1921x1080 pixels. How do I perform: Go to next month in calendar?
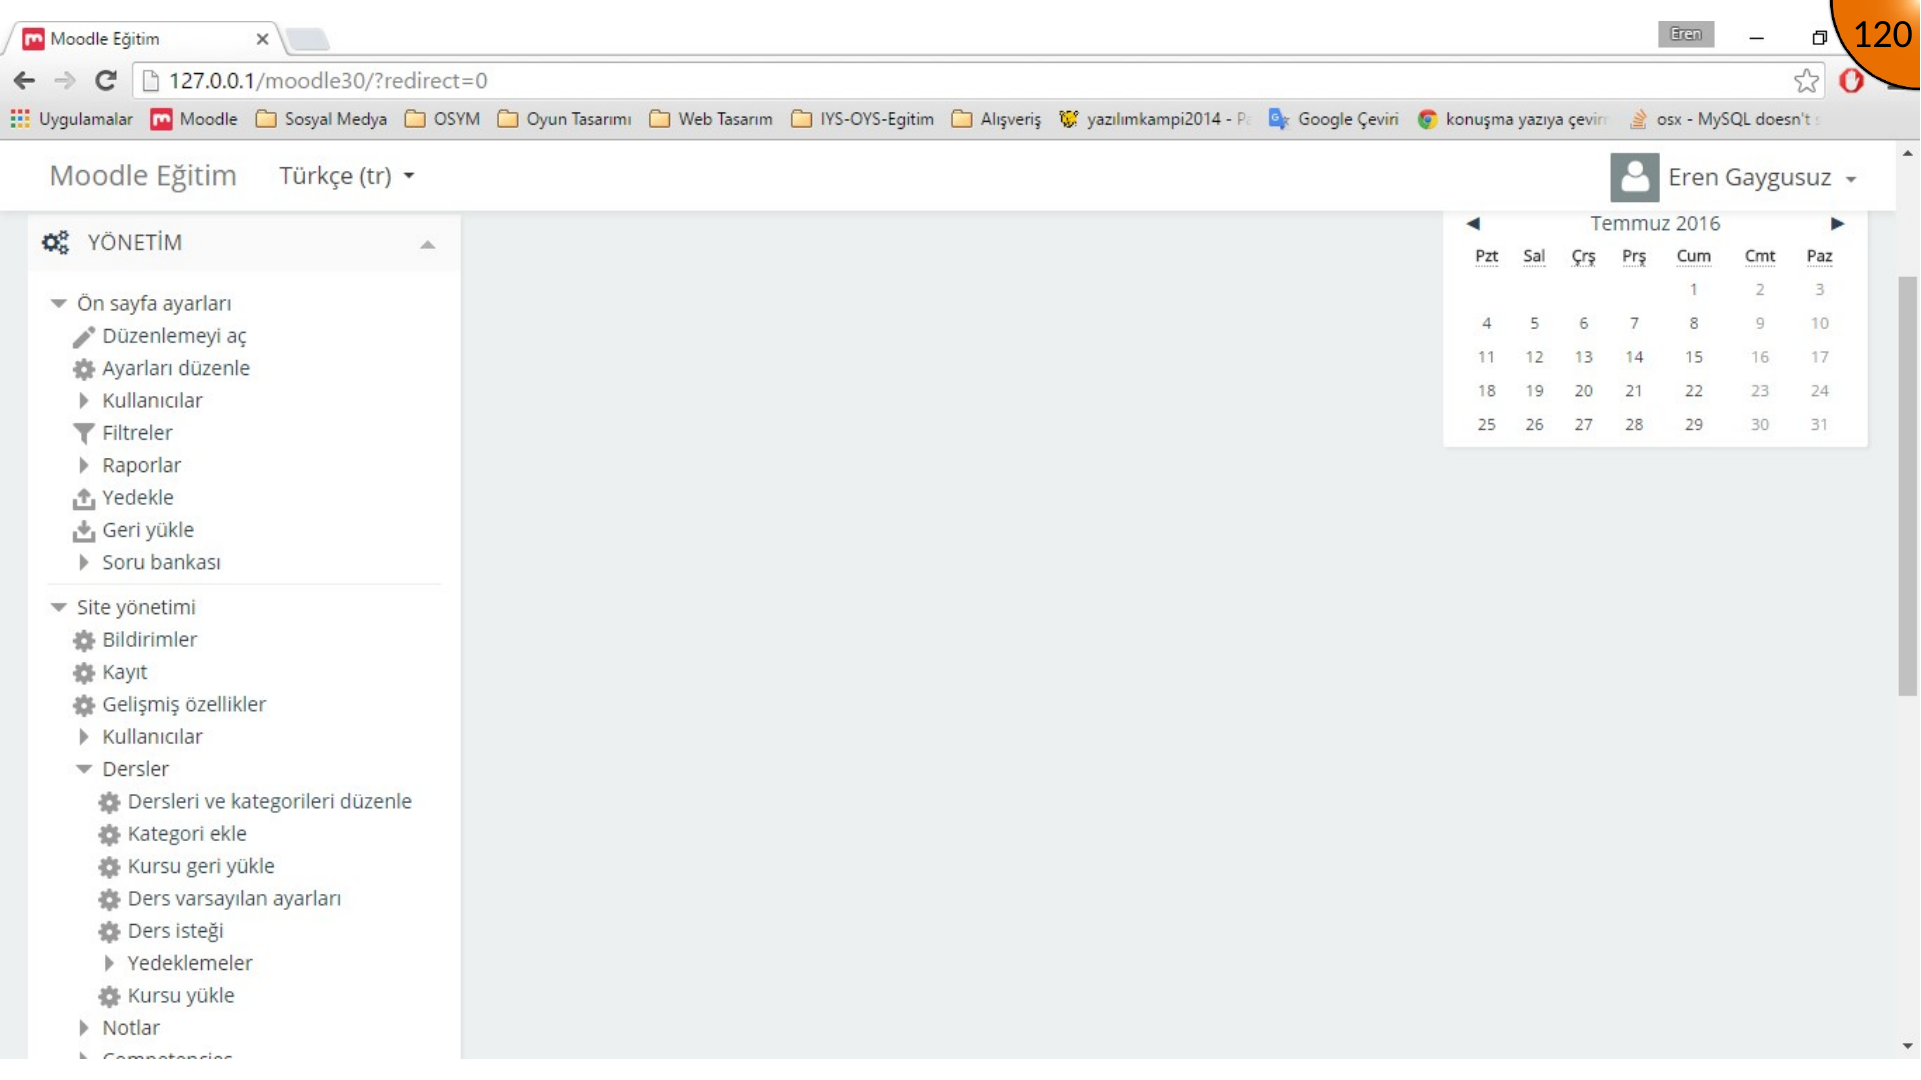tap(1837, 224)
